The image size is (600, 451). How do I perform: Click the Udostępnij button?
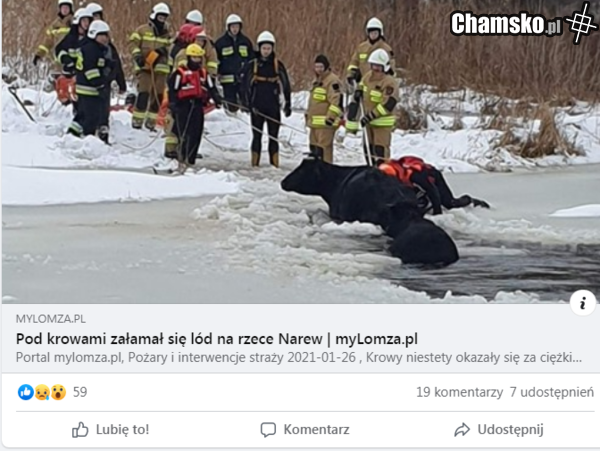[x=499, y=430]
